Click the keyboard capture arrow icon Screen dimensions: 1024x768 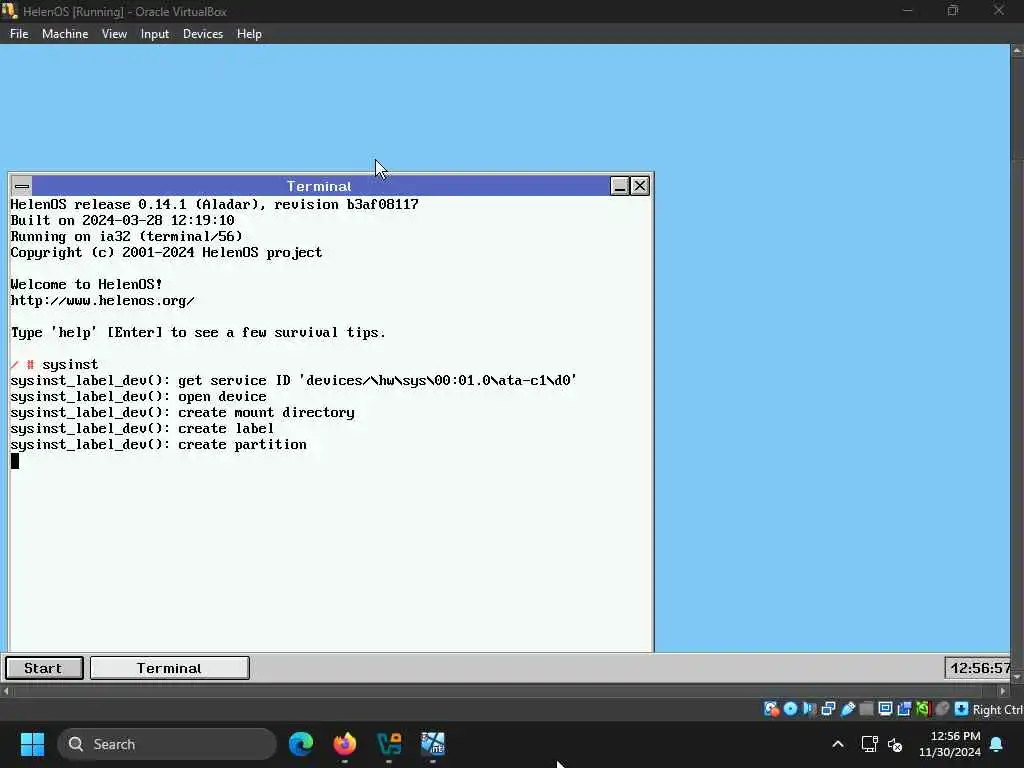point(961,709)
